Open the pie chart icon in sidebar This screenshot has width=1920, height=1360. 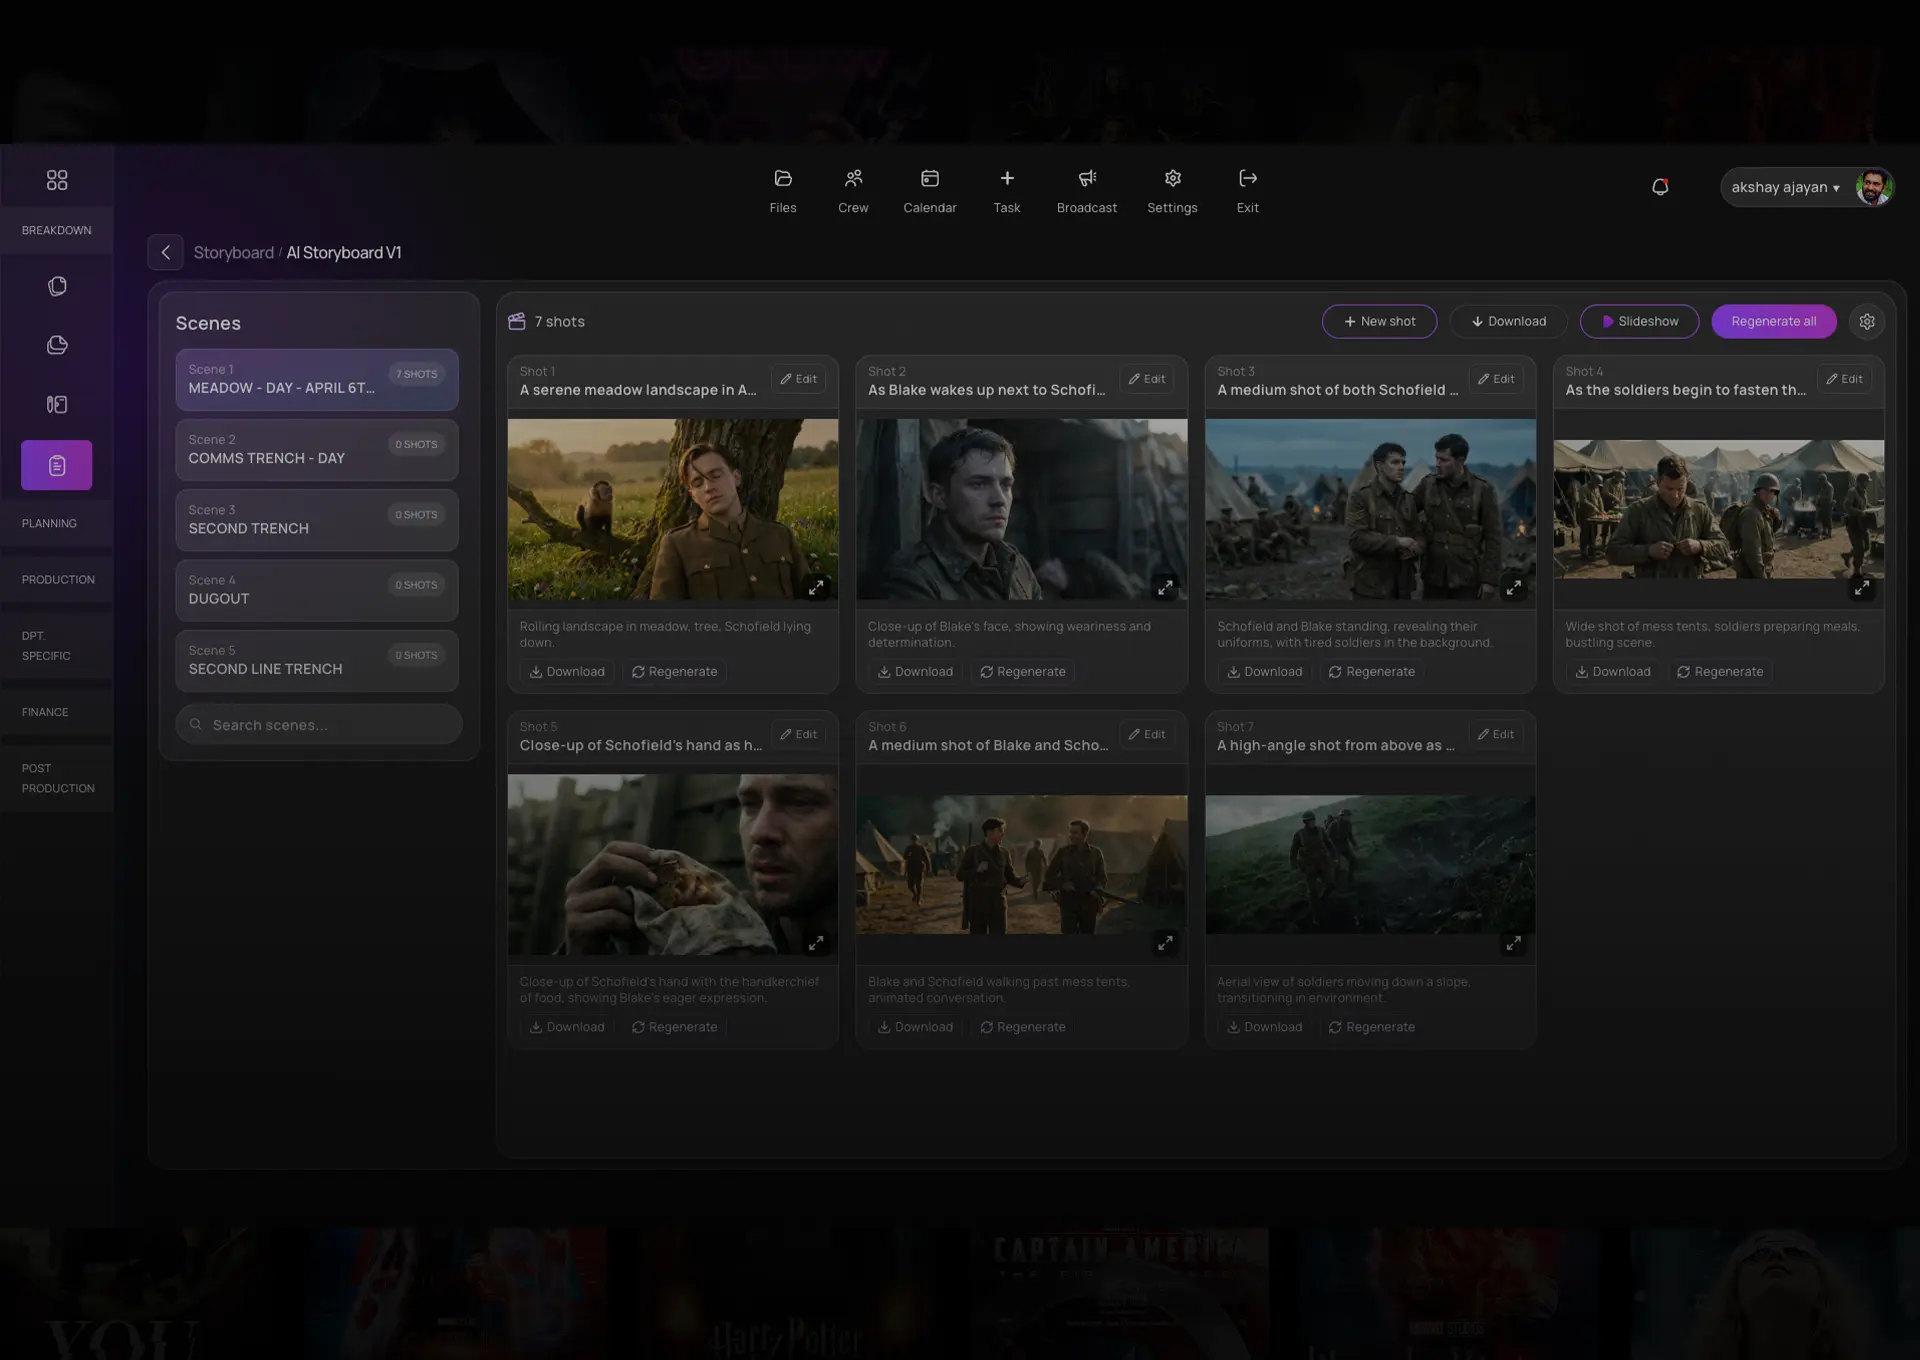pos(57,346)
